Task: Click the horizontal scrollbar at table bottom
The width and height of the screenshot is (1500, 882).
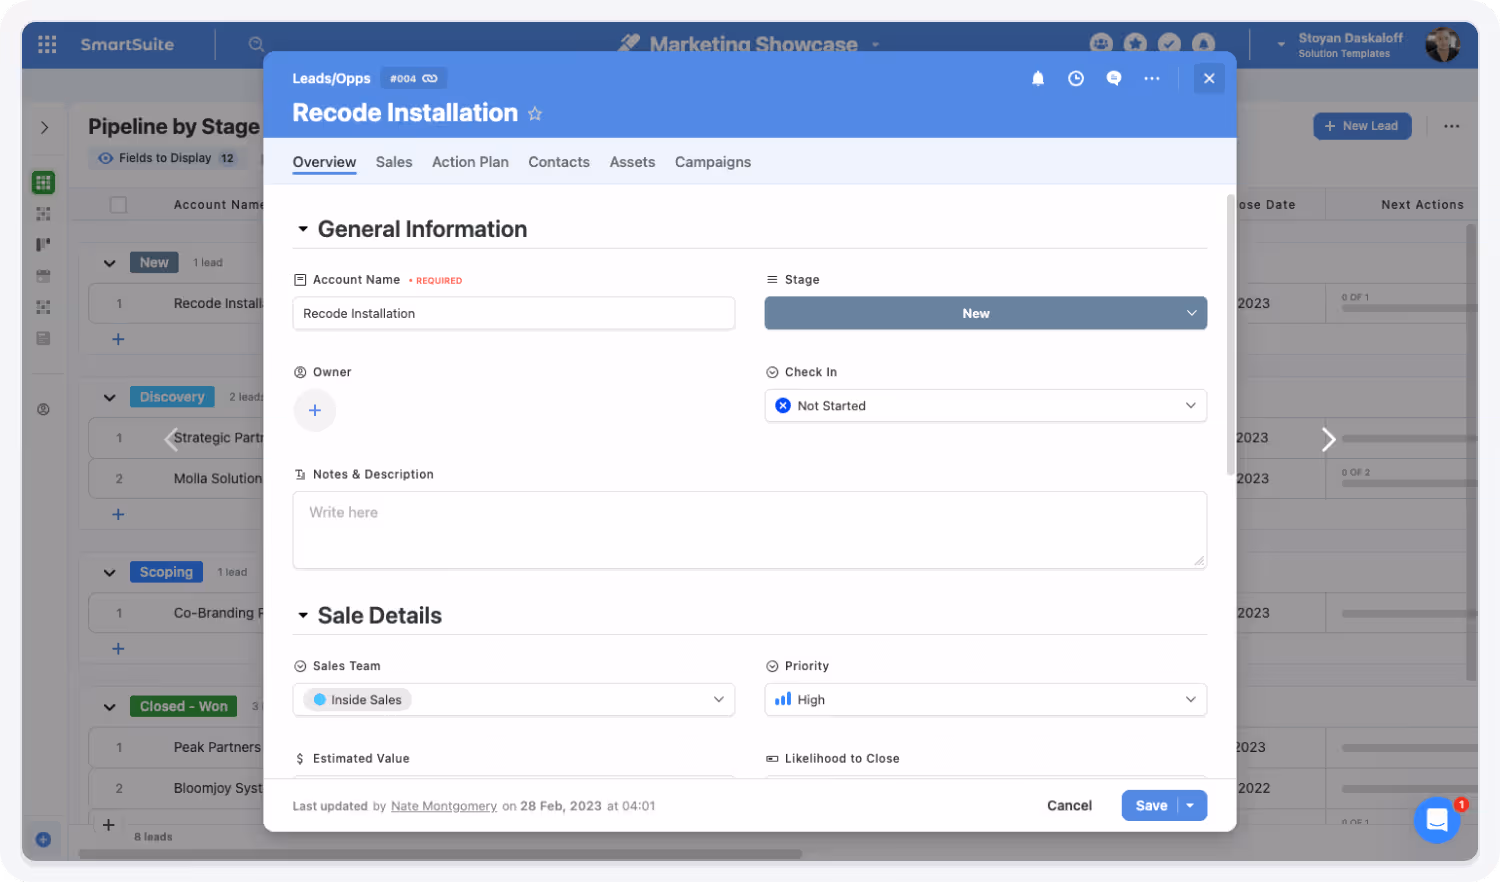Action: 440,854
